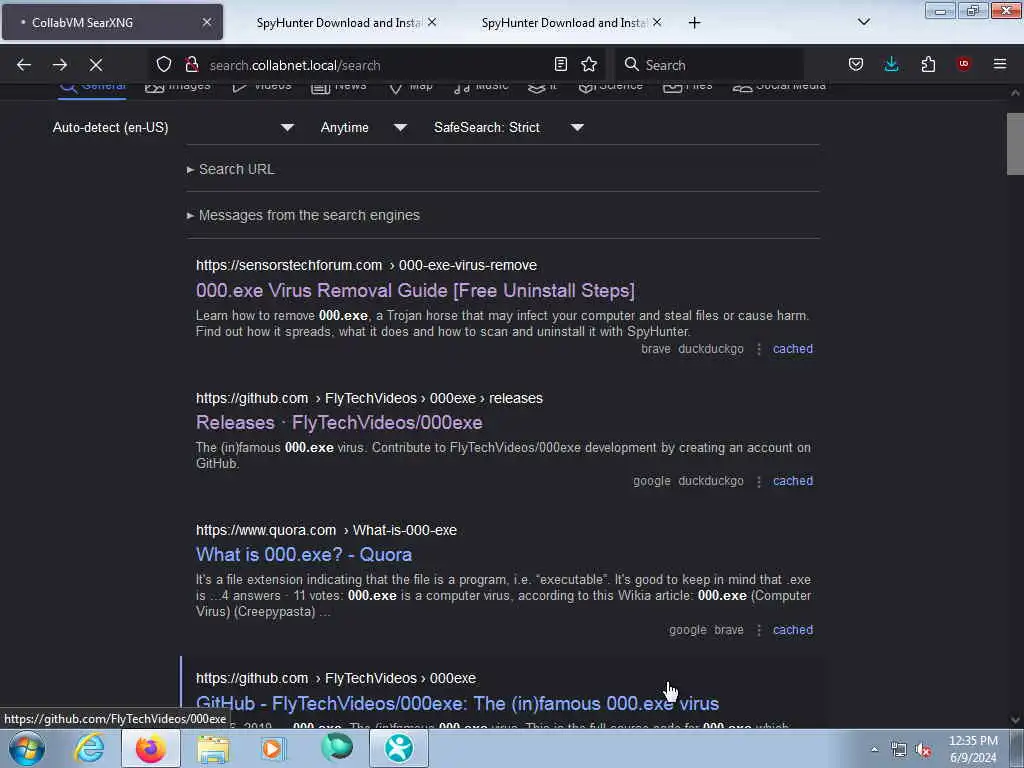Image resolution: width=1024 pixels, height=768 pixels.
Task: Open the uBlock Origin extension icon
Action: [x=964, y=63]
